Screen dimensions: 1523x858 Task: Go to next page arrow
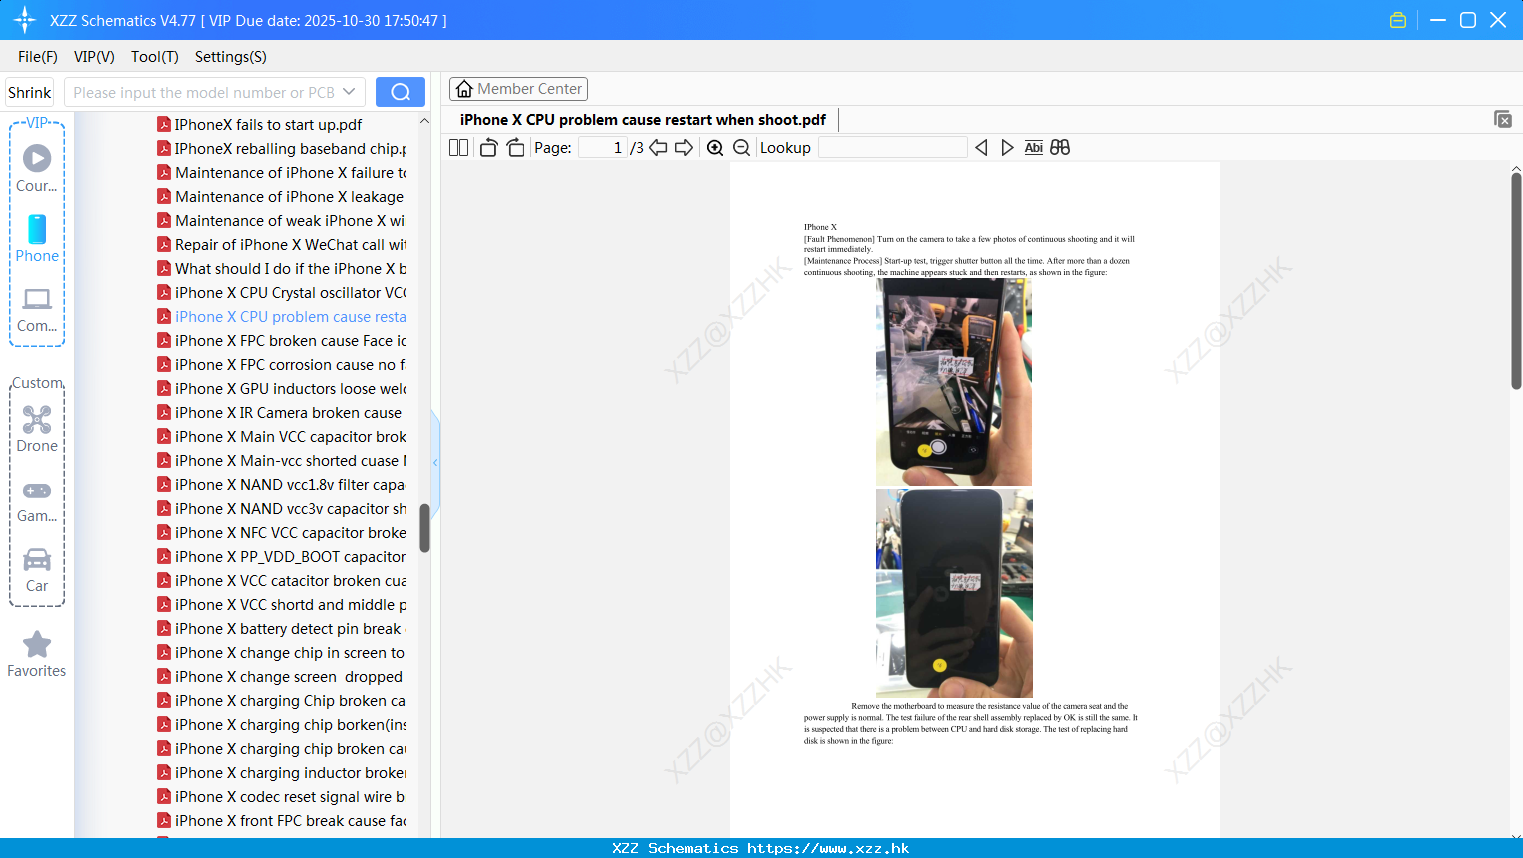[x=684, y=148]
